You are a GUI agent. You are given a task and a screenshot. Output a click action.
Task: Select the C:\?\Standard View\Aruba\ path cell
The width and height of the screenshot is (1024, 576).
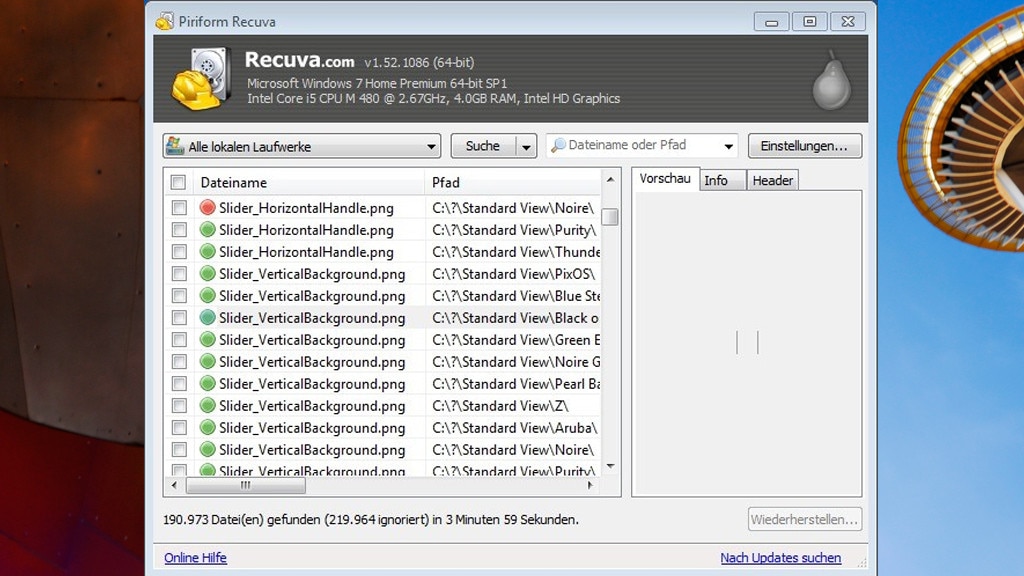[x=513, y=428]
